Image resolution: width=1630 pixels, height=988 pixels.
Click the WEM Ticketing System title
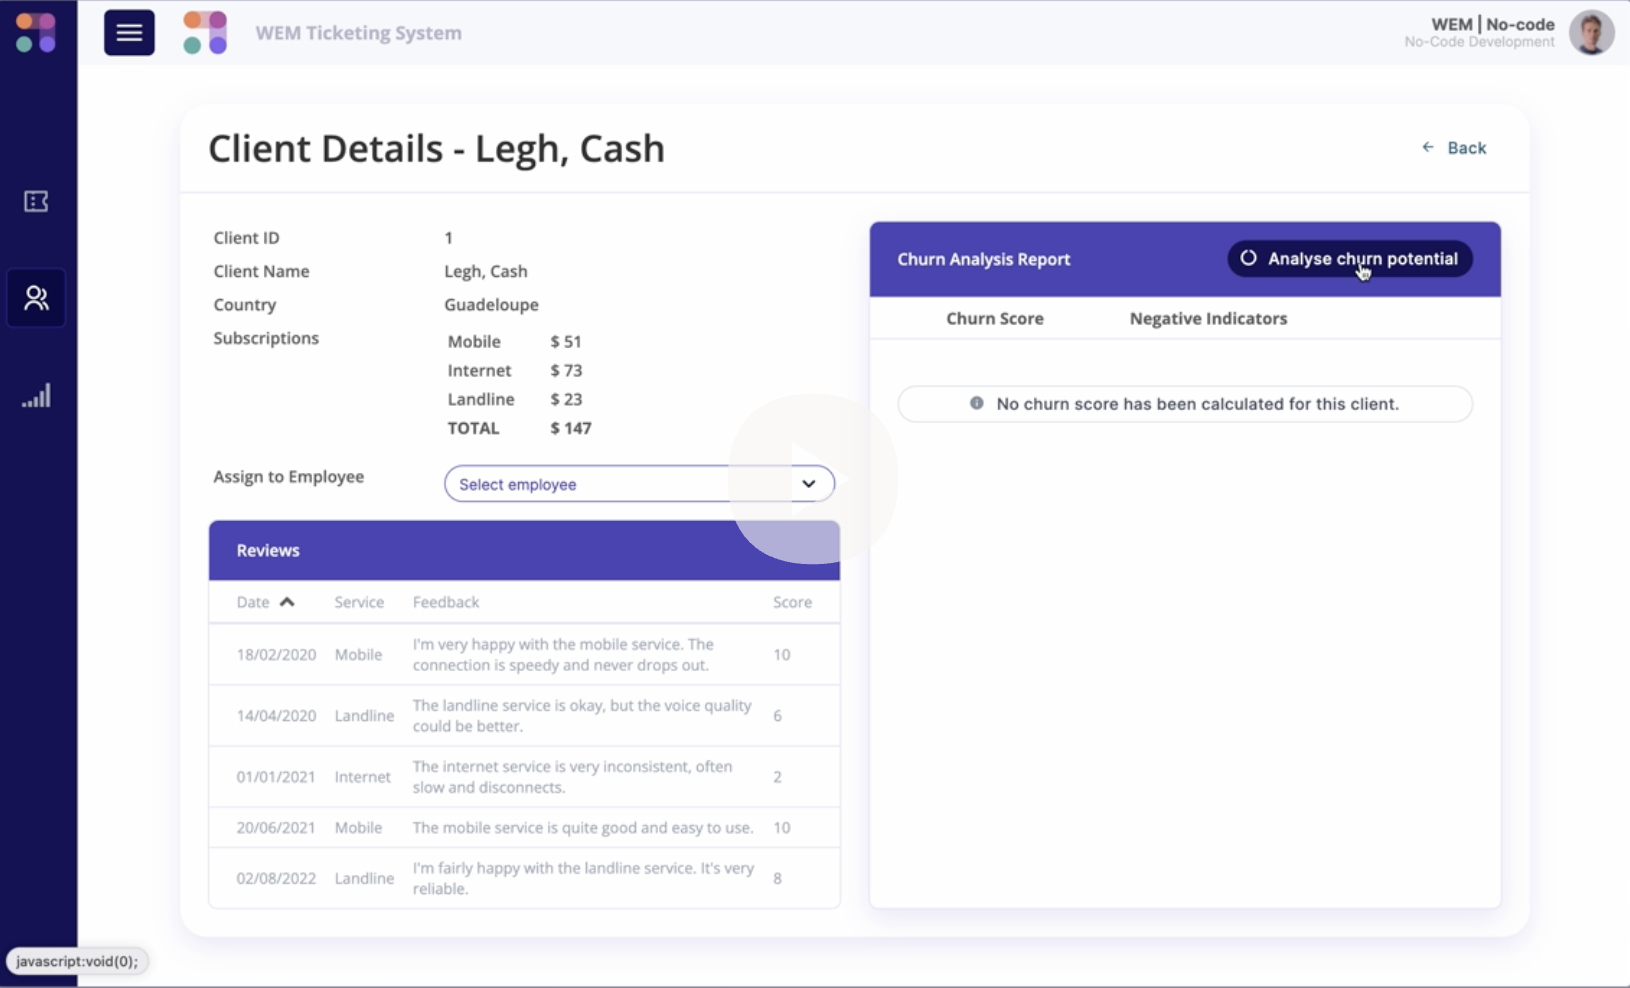(x=358, y=33)
